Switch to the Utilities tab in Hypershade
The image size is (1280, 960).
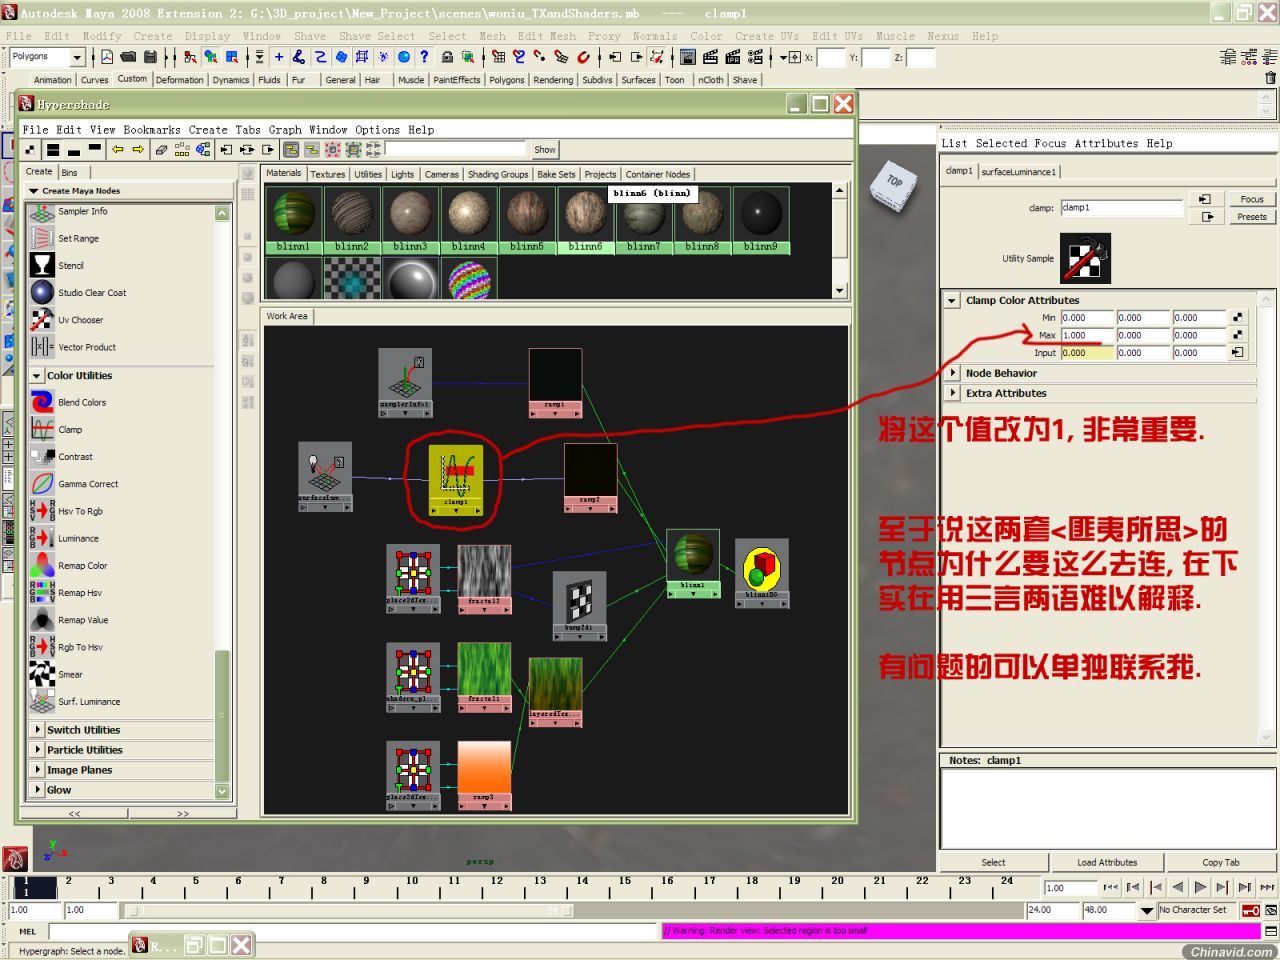click(368, 174)
